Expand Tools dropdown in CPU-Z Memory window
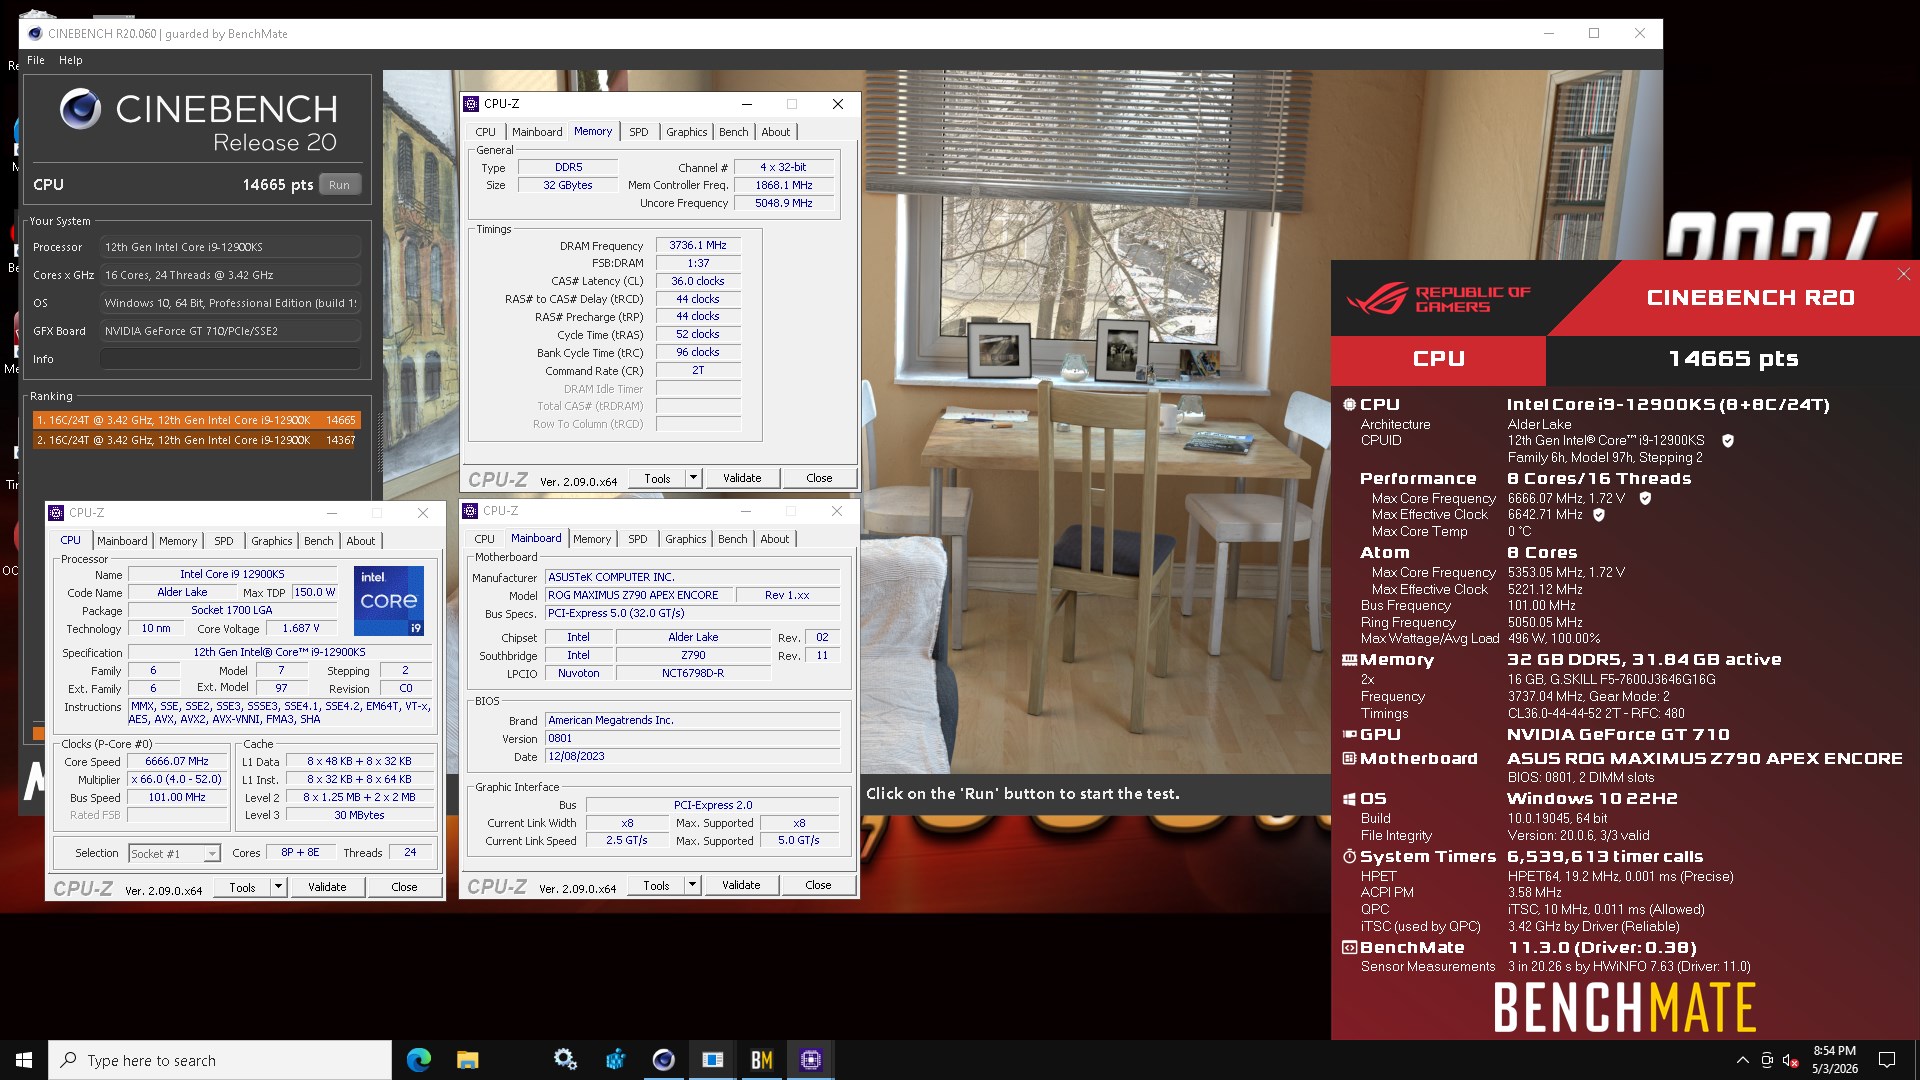The image size is (1920, 1080). (693, 478)
